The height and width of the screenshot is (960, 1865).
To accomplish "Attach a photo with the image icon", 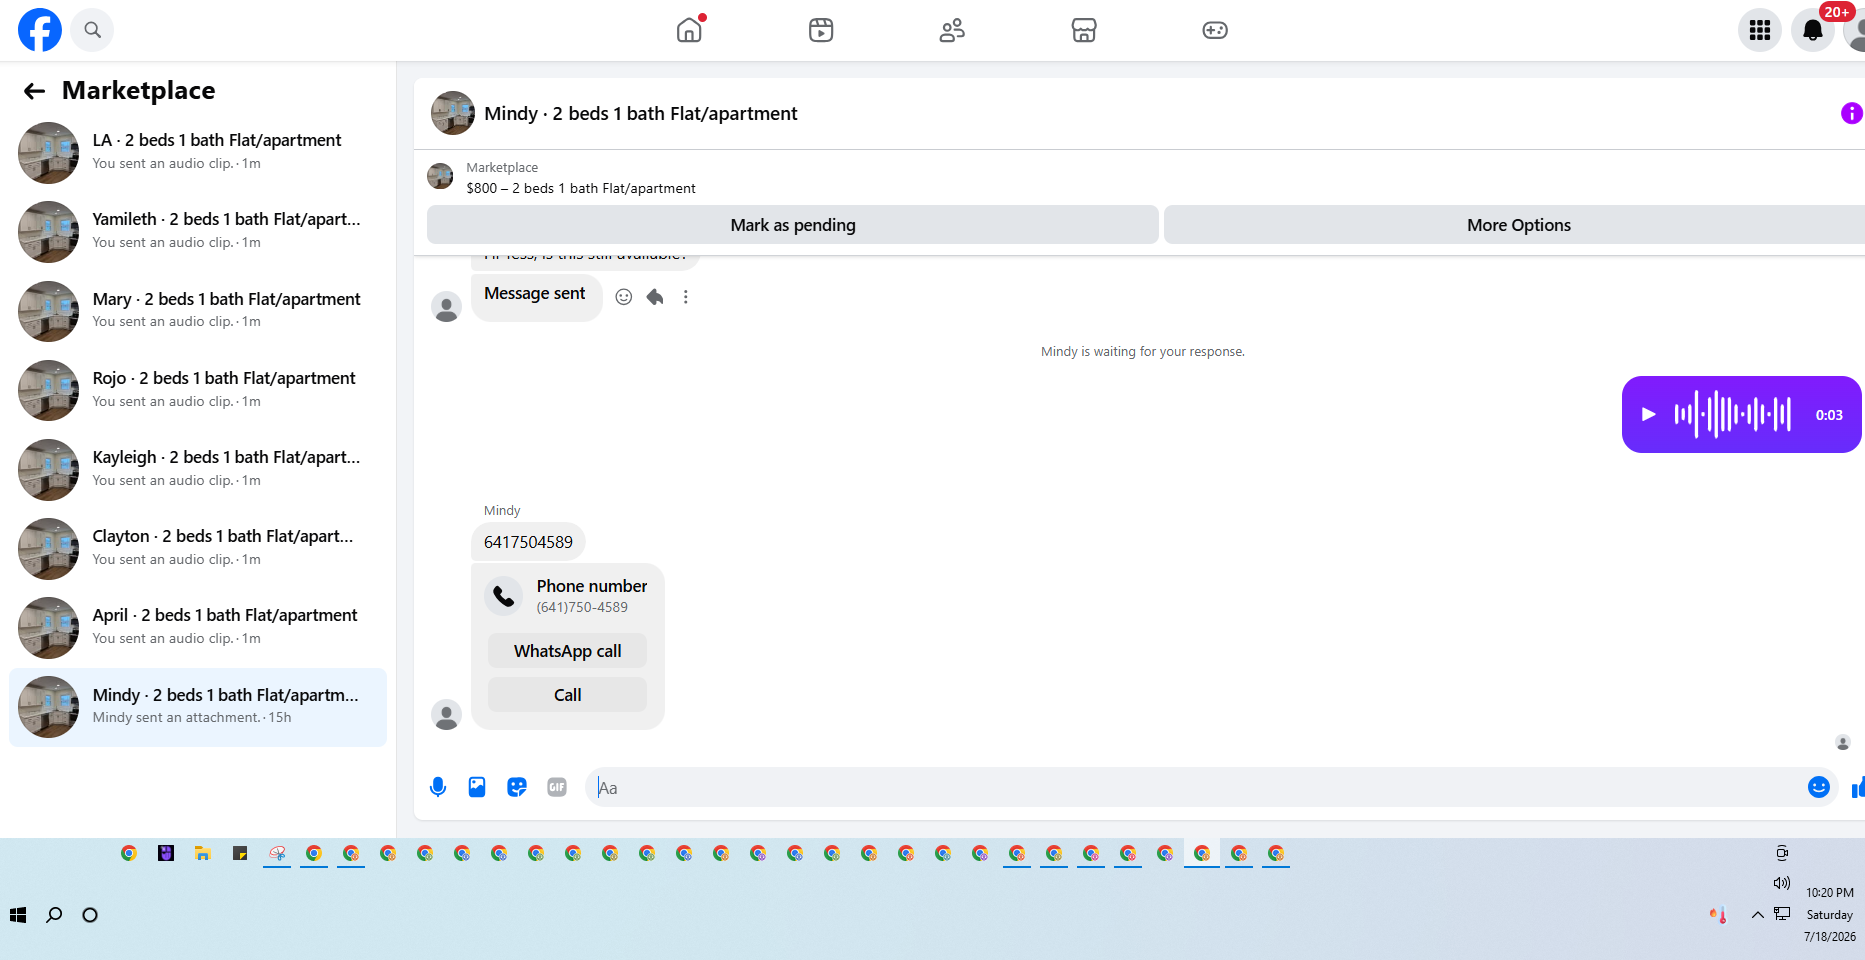I will pos(477,787).
